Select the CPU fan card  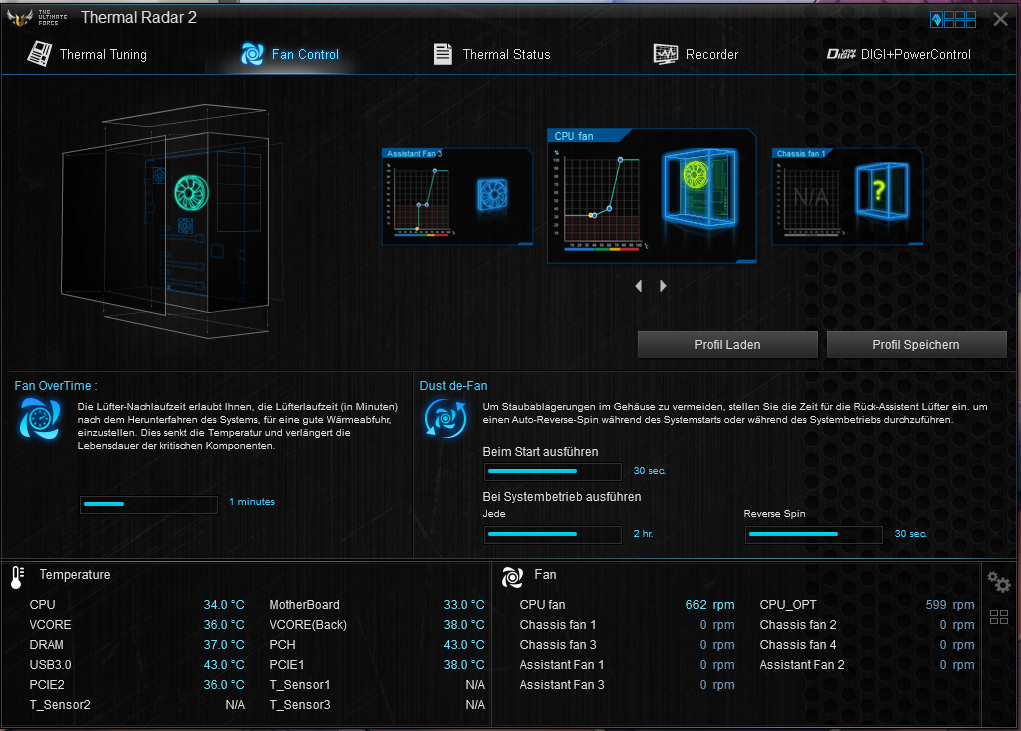tap(651, 195)
